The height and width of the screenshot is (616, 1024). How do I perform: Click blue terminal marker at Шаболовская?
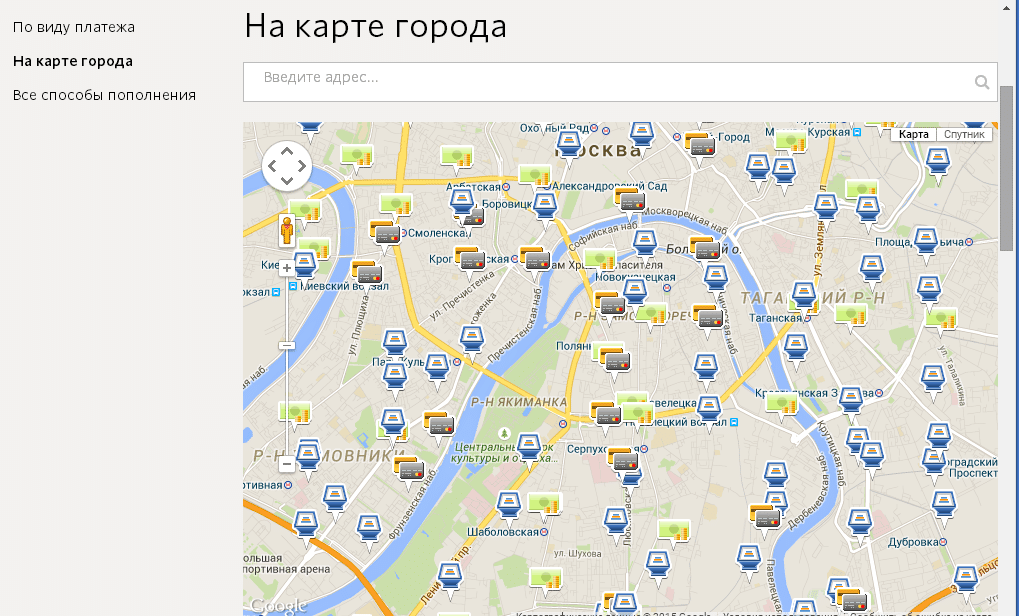coord(509,508)
